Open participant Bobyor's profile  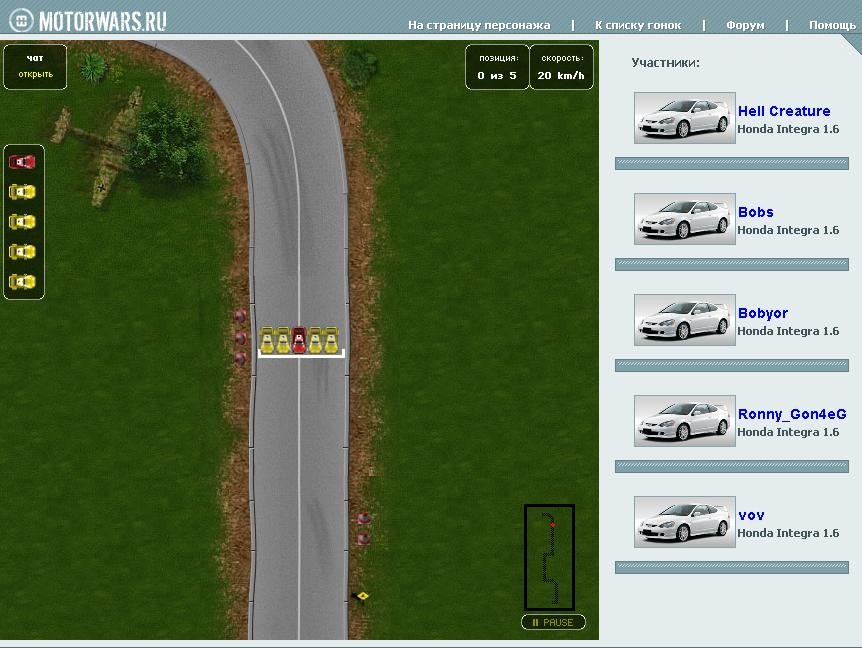coord(762,313)
